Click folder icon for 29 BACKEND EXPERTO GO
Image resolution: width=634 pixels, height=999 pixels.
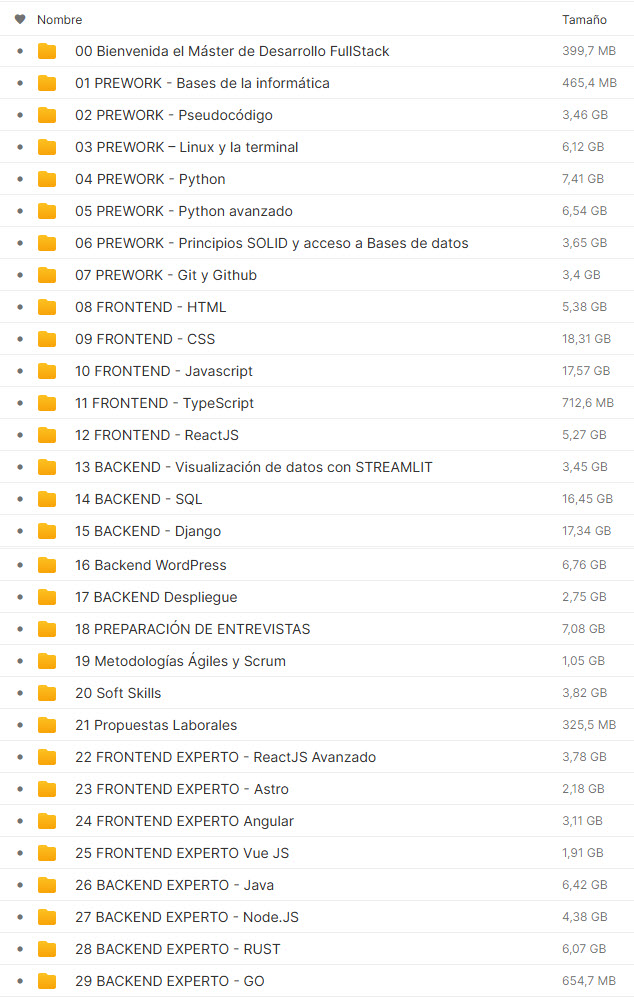coord(47,981)
